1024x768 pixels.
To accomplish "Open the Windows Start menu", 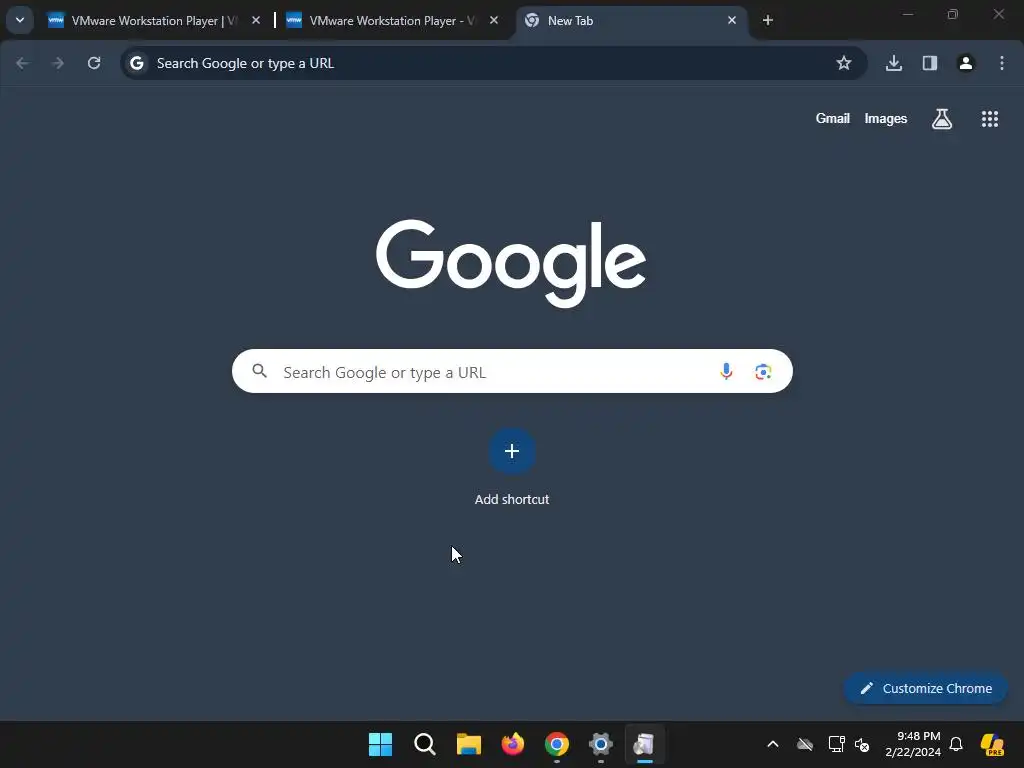I will tap(381, 744).
